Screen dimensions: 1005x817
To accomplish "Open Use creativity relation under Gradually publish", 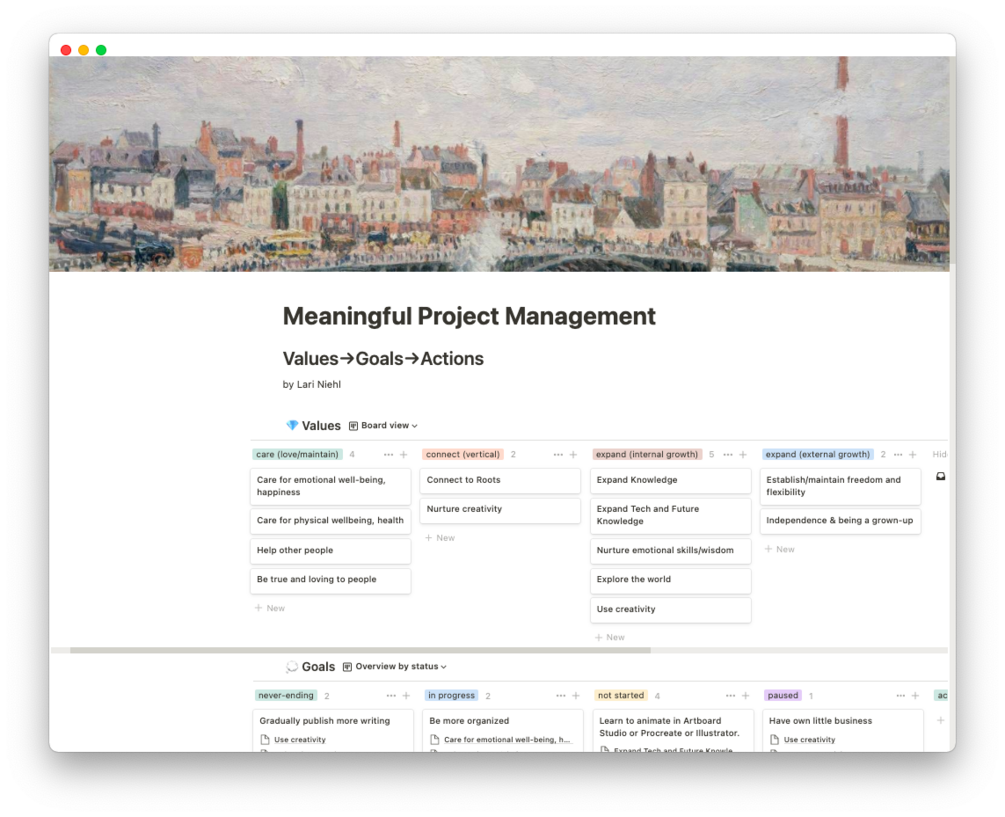I will pyautogui.click(x=299, y=739).
